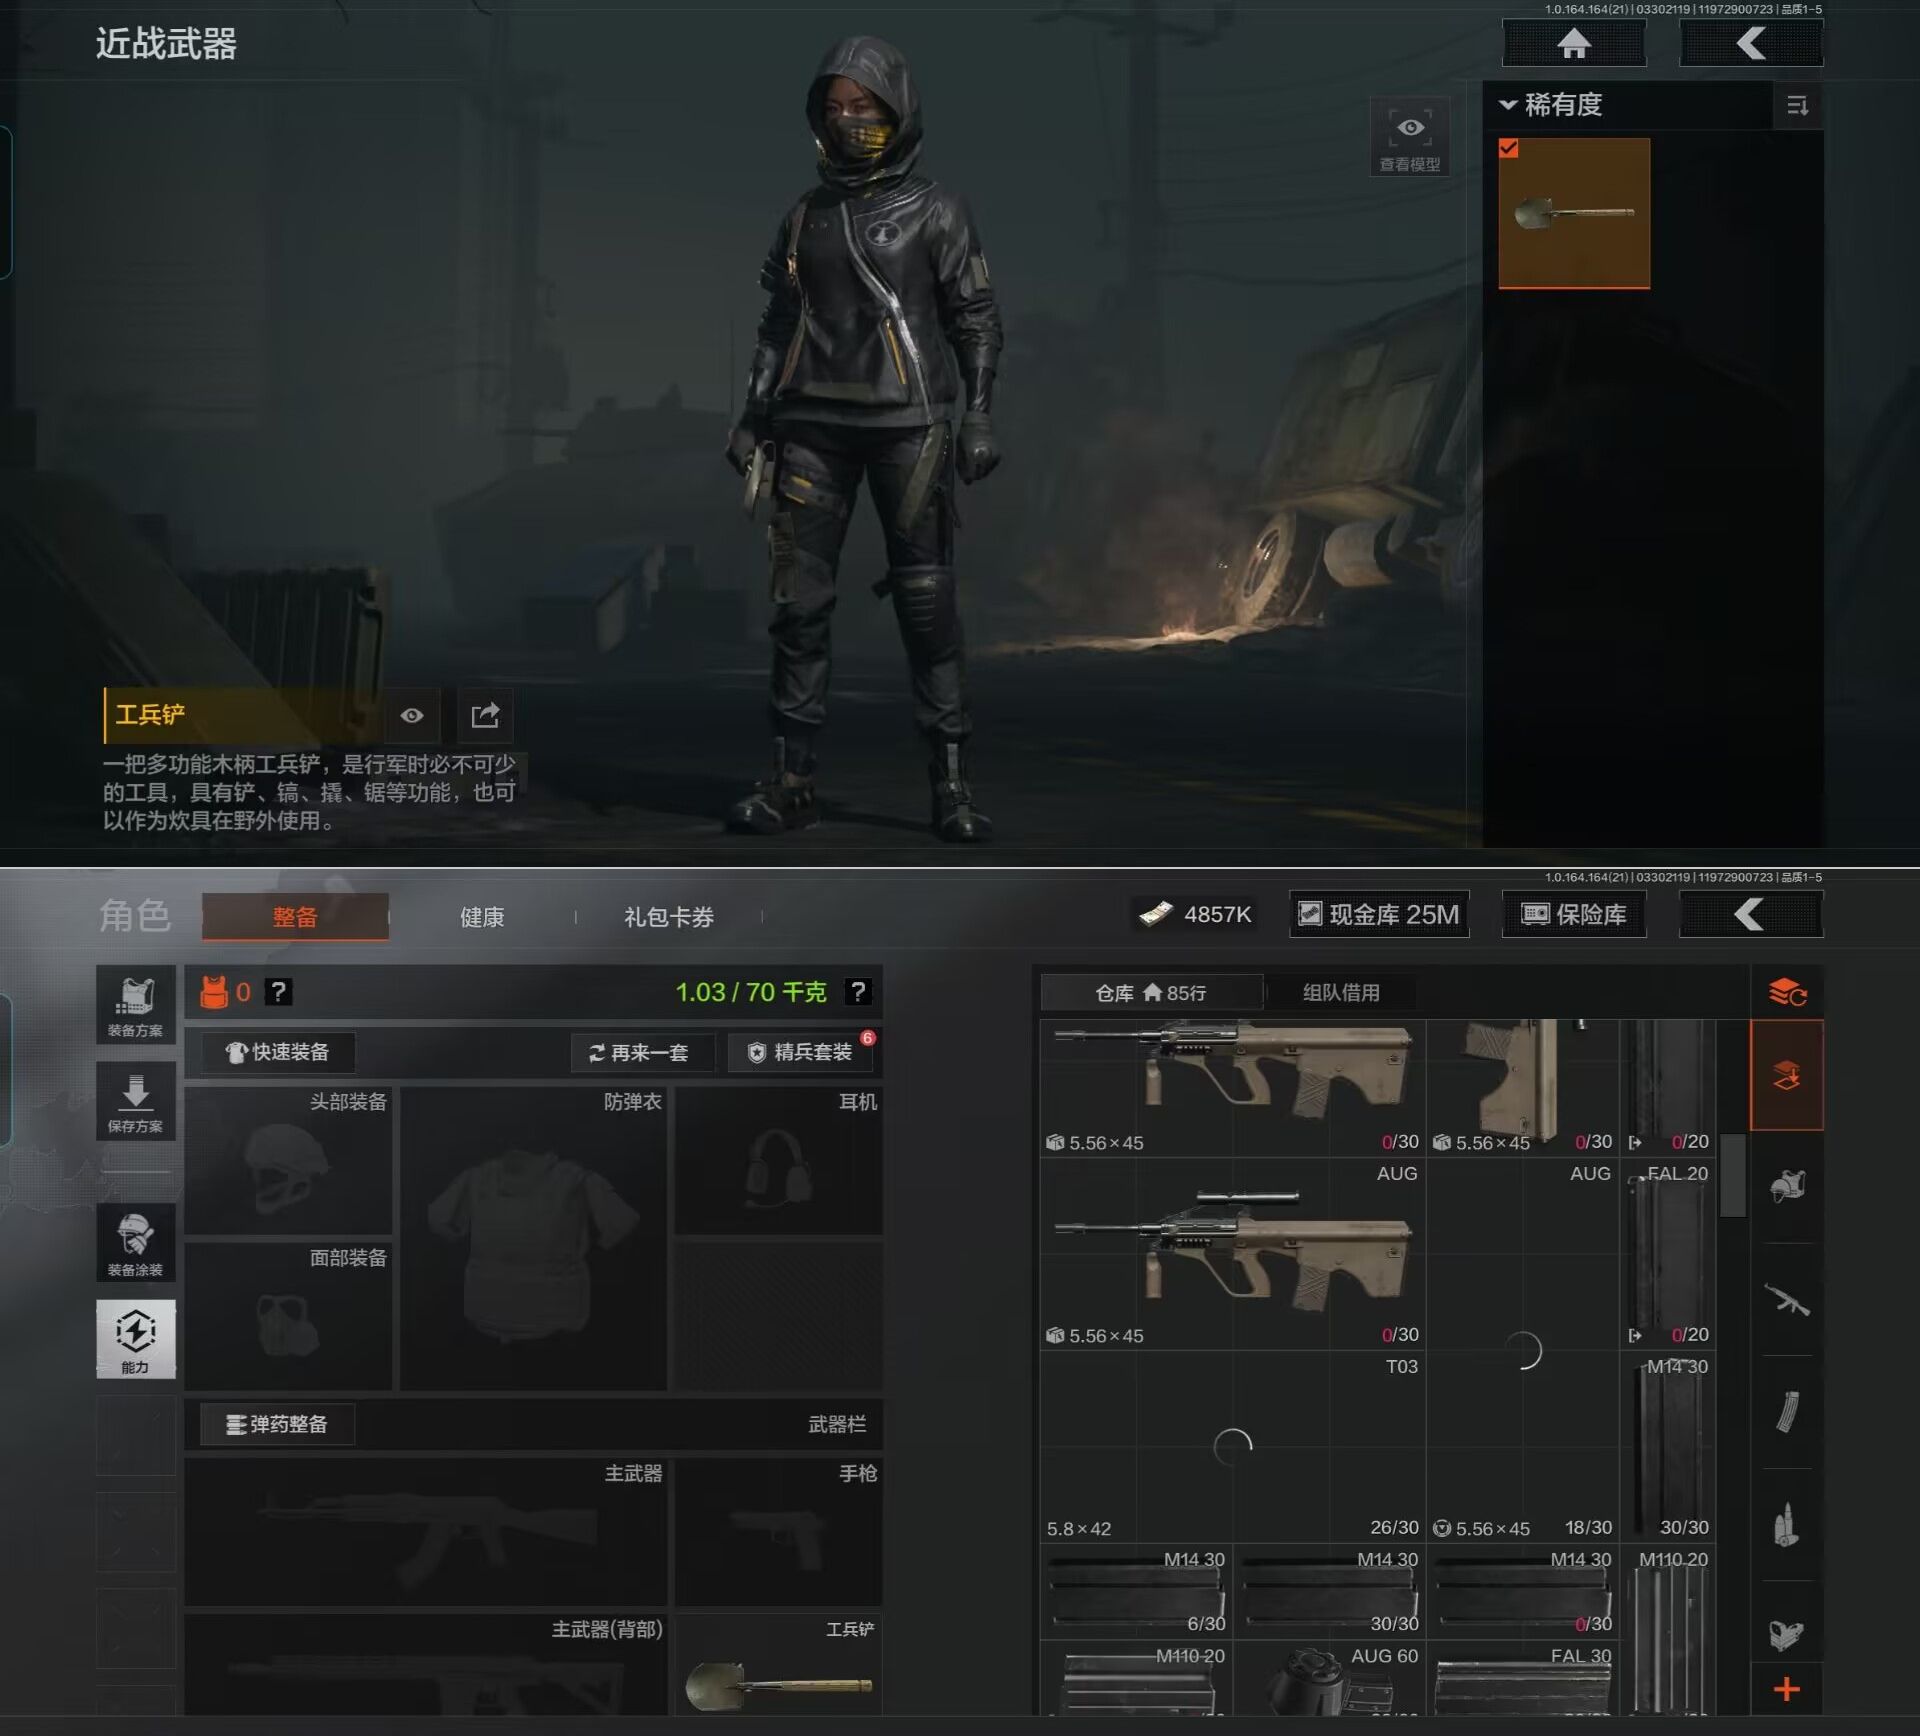Image resolution: width=1920 pixels, height=1736 pixels.
Task: Click the home icon button
Action: pos(1574,44)
